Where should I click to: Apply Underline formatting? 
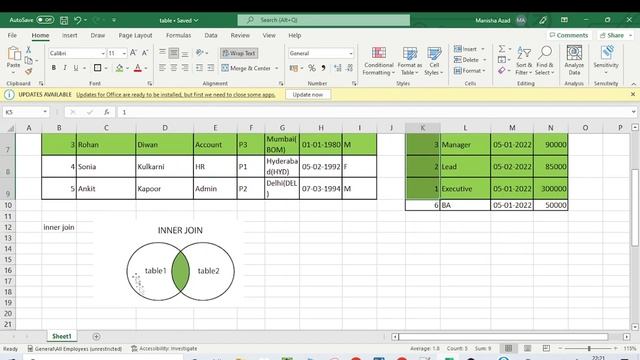pos(76,68)
